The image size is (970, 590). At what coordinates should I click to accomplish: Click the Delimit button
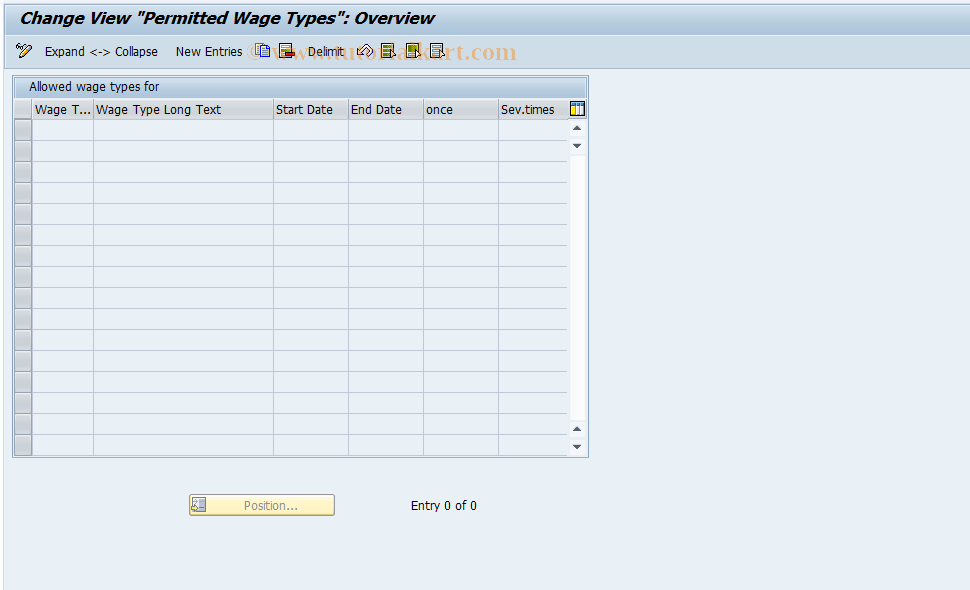point(325,52)
